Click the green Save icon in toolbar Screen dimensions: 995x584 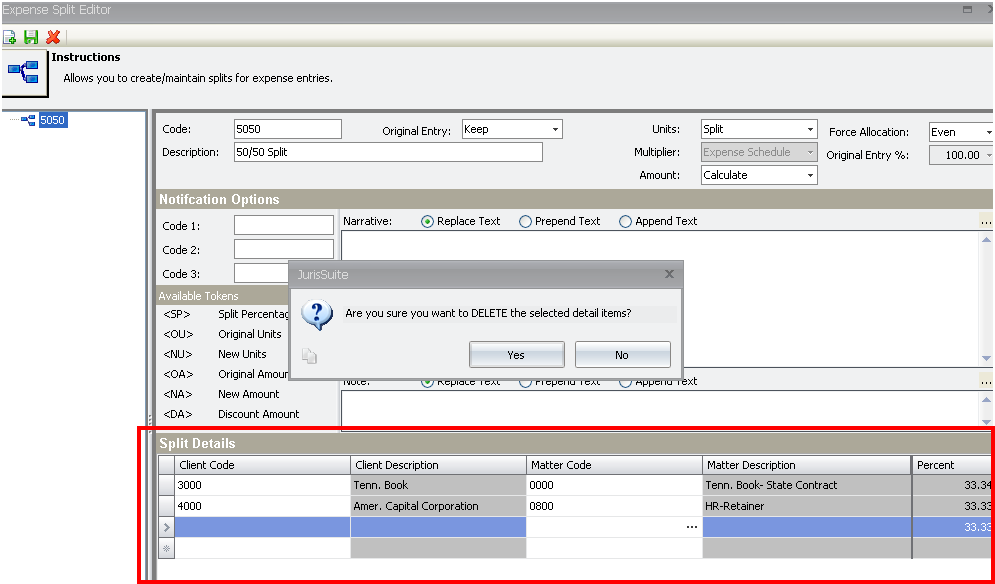click(31, 37)
